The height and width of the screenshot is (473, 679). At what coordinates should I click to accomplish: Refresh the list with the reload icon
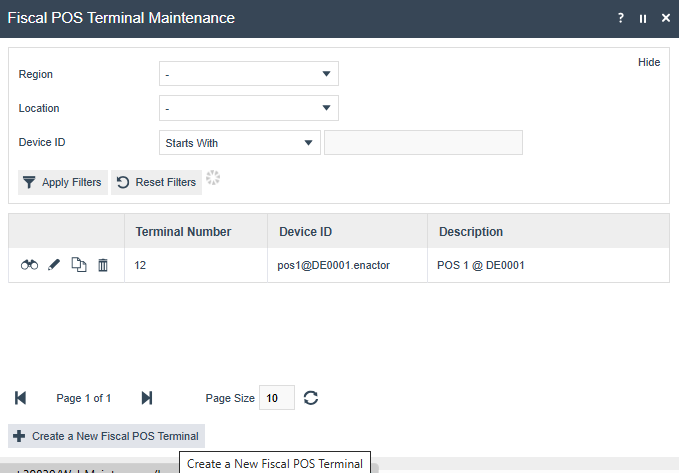coord(311,398)
